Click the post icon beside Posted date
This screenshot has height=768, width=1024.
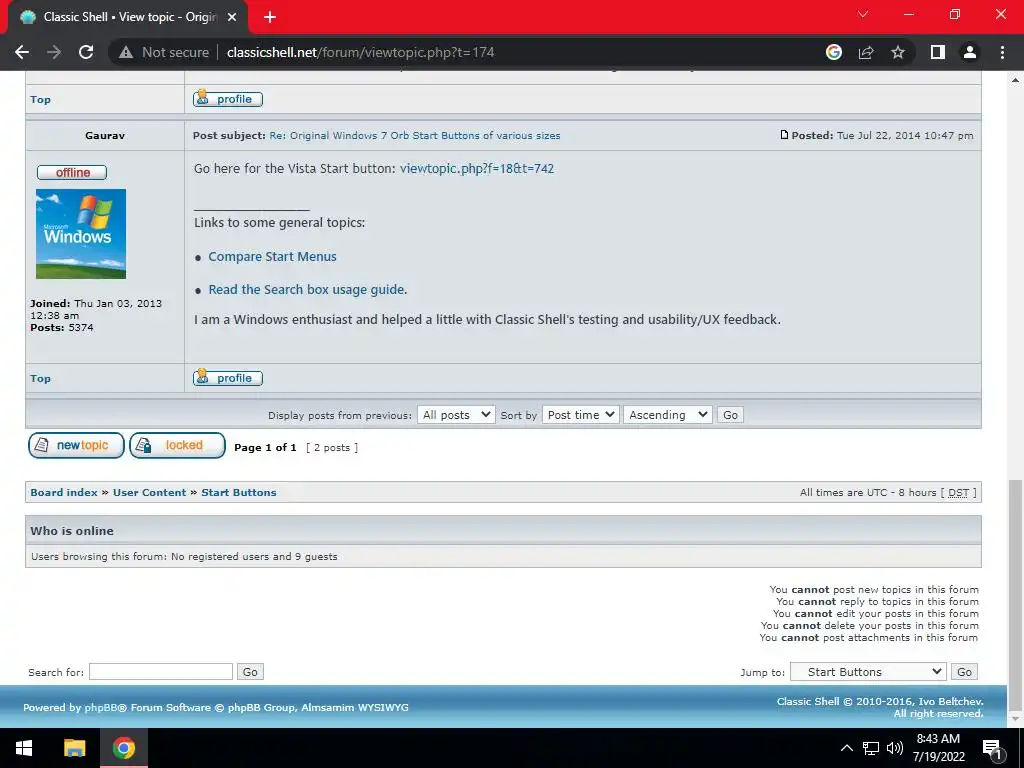tap(784, 135)
